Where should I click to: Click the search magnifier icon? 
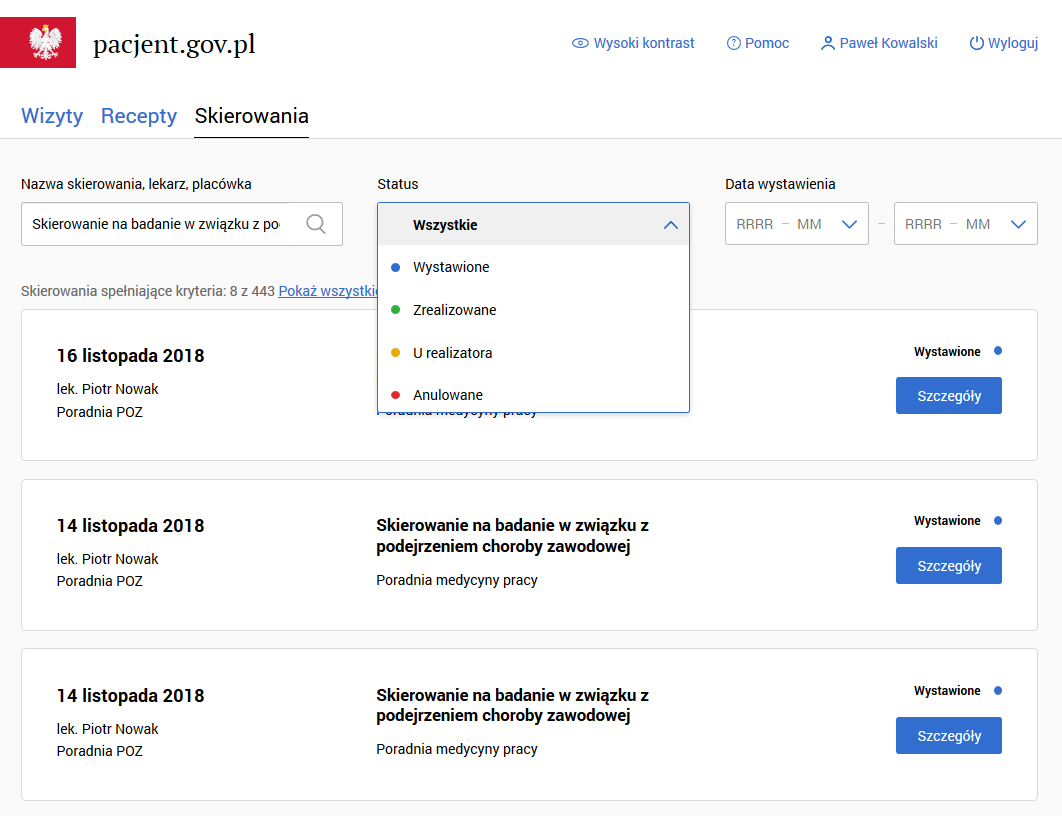pos(316,224)
